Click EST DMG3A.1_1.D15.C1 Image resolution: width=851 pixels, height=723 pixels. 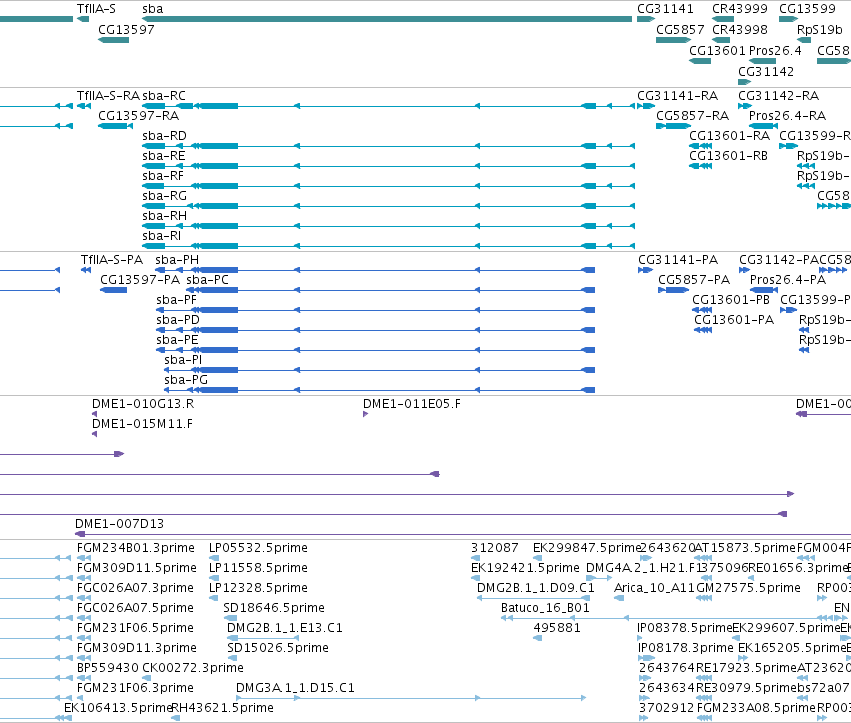tap(295, 688)
